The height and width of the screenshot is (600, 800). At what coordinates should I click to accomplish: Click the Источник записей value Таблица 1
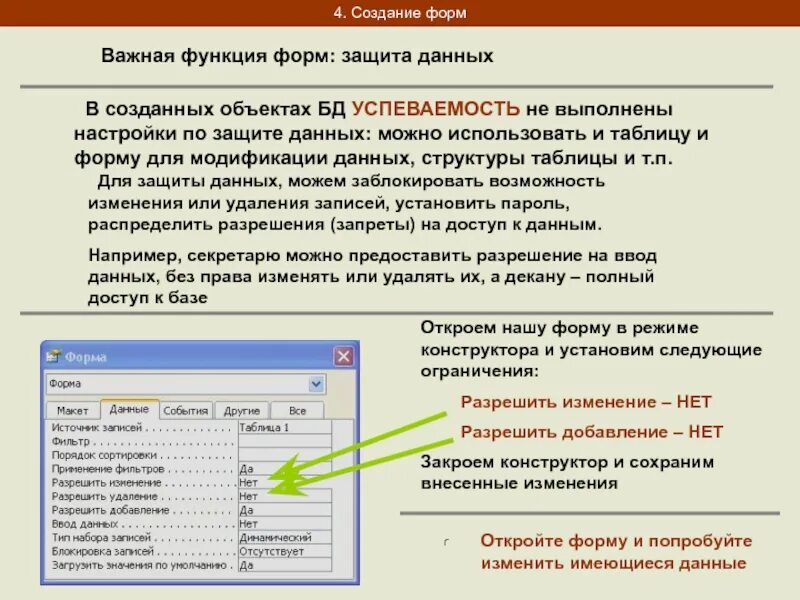point(285,428)
